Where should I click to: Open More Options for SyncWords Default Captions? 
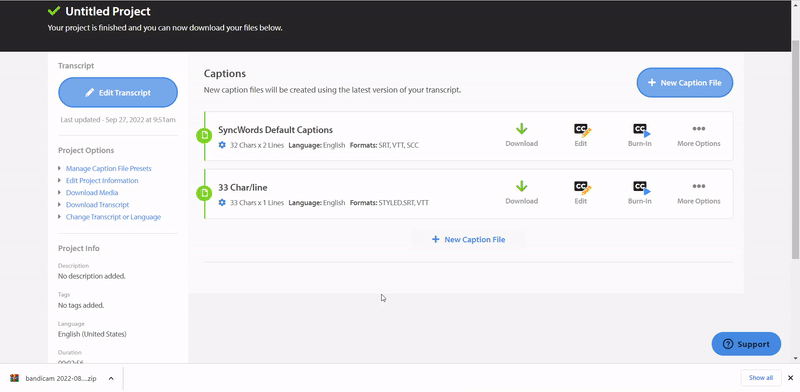pyautogui.click(x=698, y=135)
